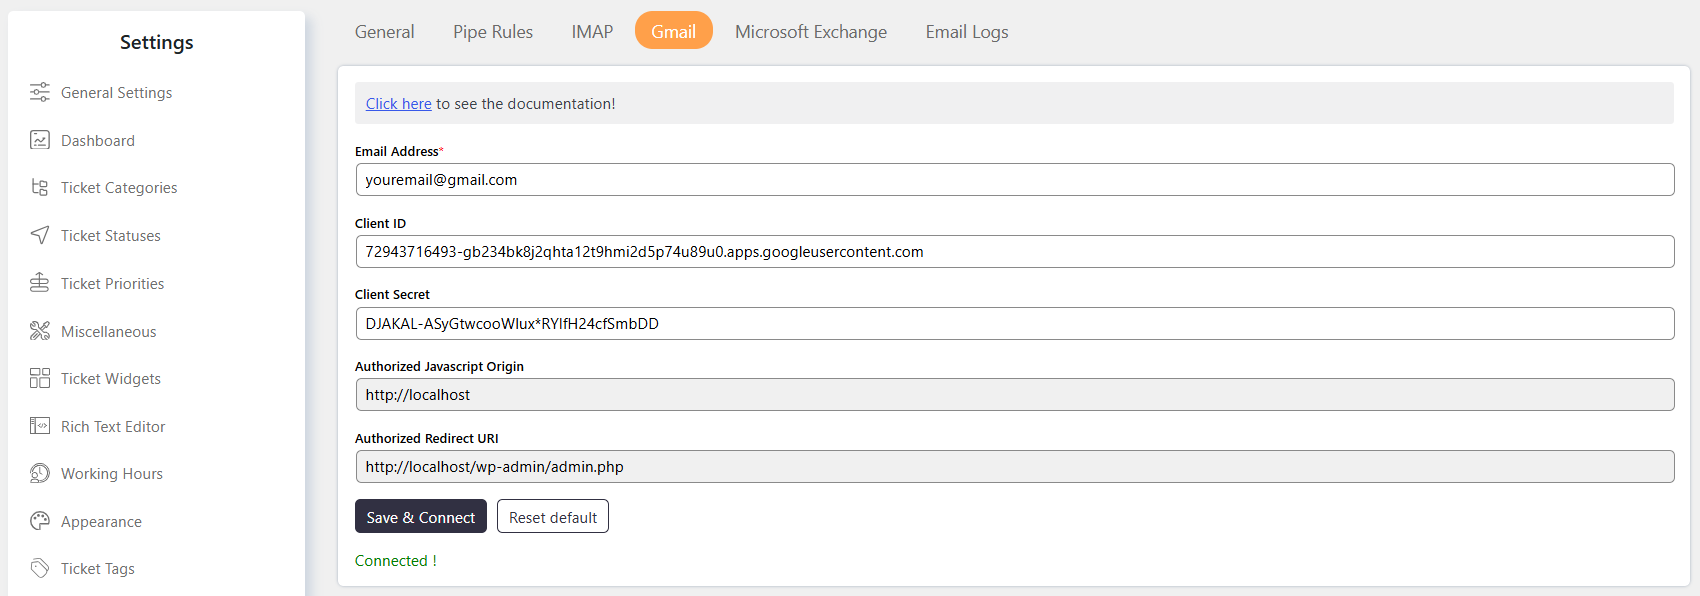
Task: Click the Rich Text Editor icon
Action: (40, 426)
